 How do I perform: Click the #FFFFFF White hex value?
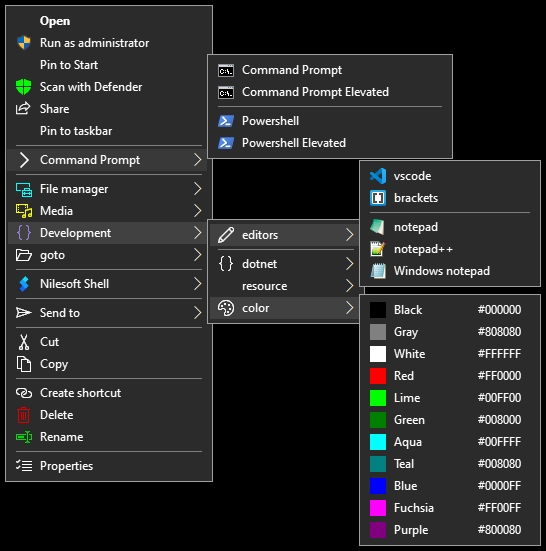[x=499, y=354]
